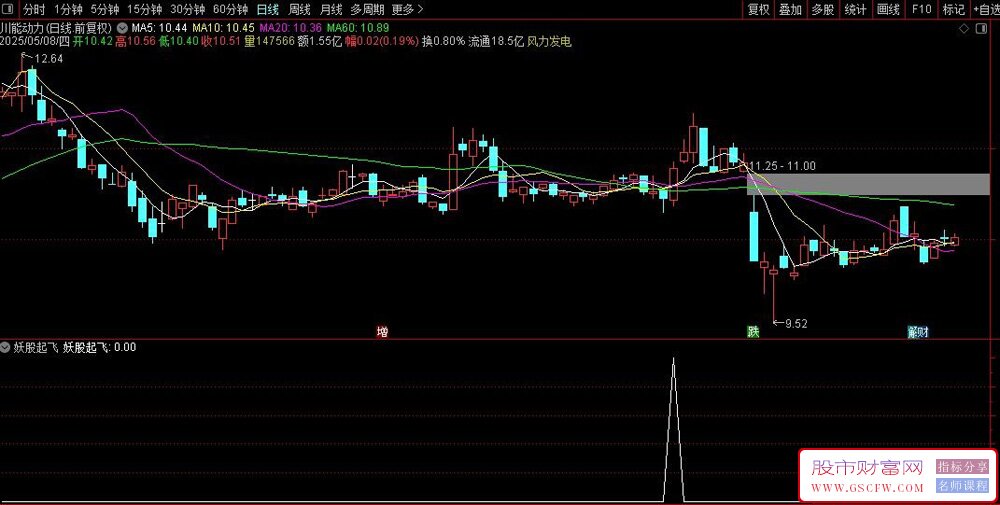1000x505 pixels.
Task: Switch to 分时 intraday view
Action: [34, 9]
